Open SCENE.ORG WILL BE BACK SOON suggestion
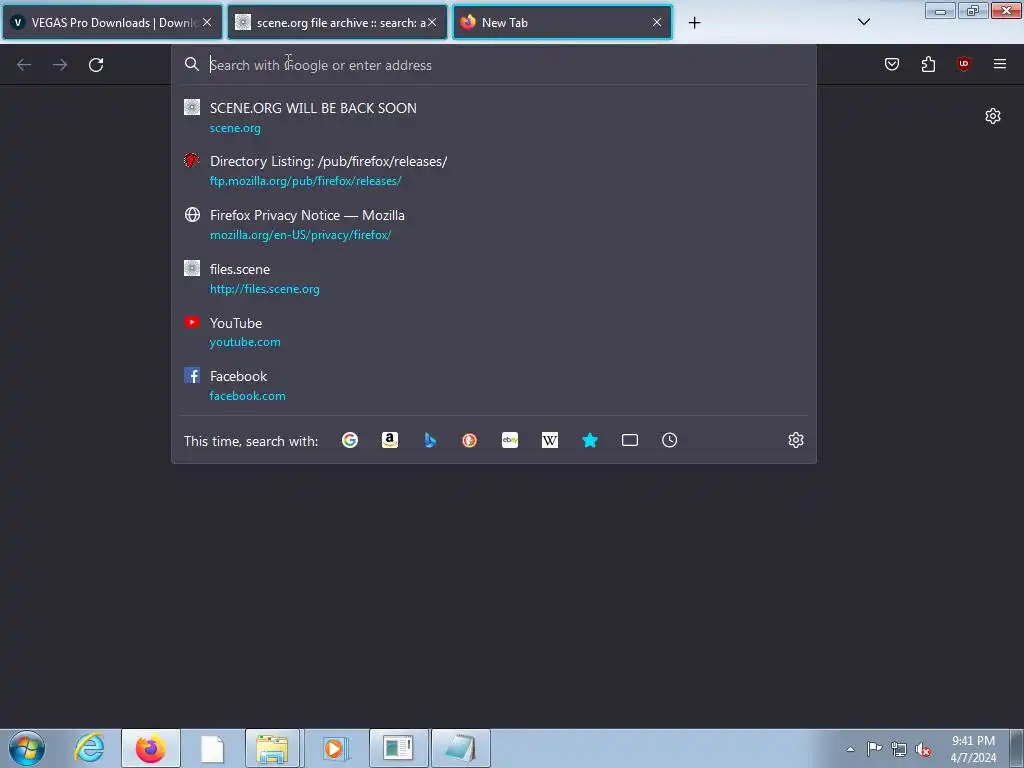Viewport: 1024px width, 768px height. coord(494,118)
